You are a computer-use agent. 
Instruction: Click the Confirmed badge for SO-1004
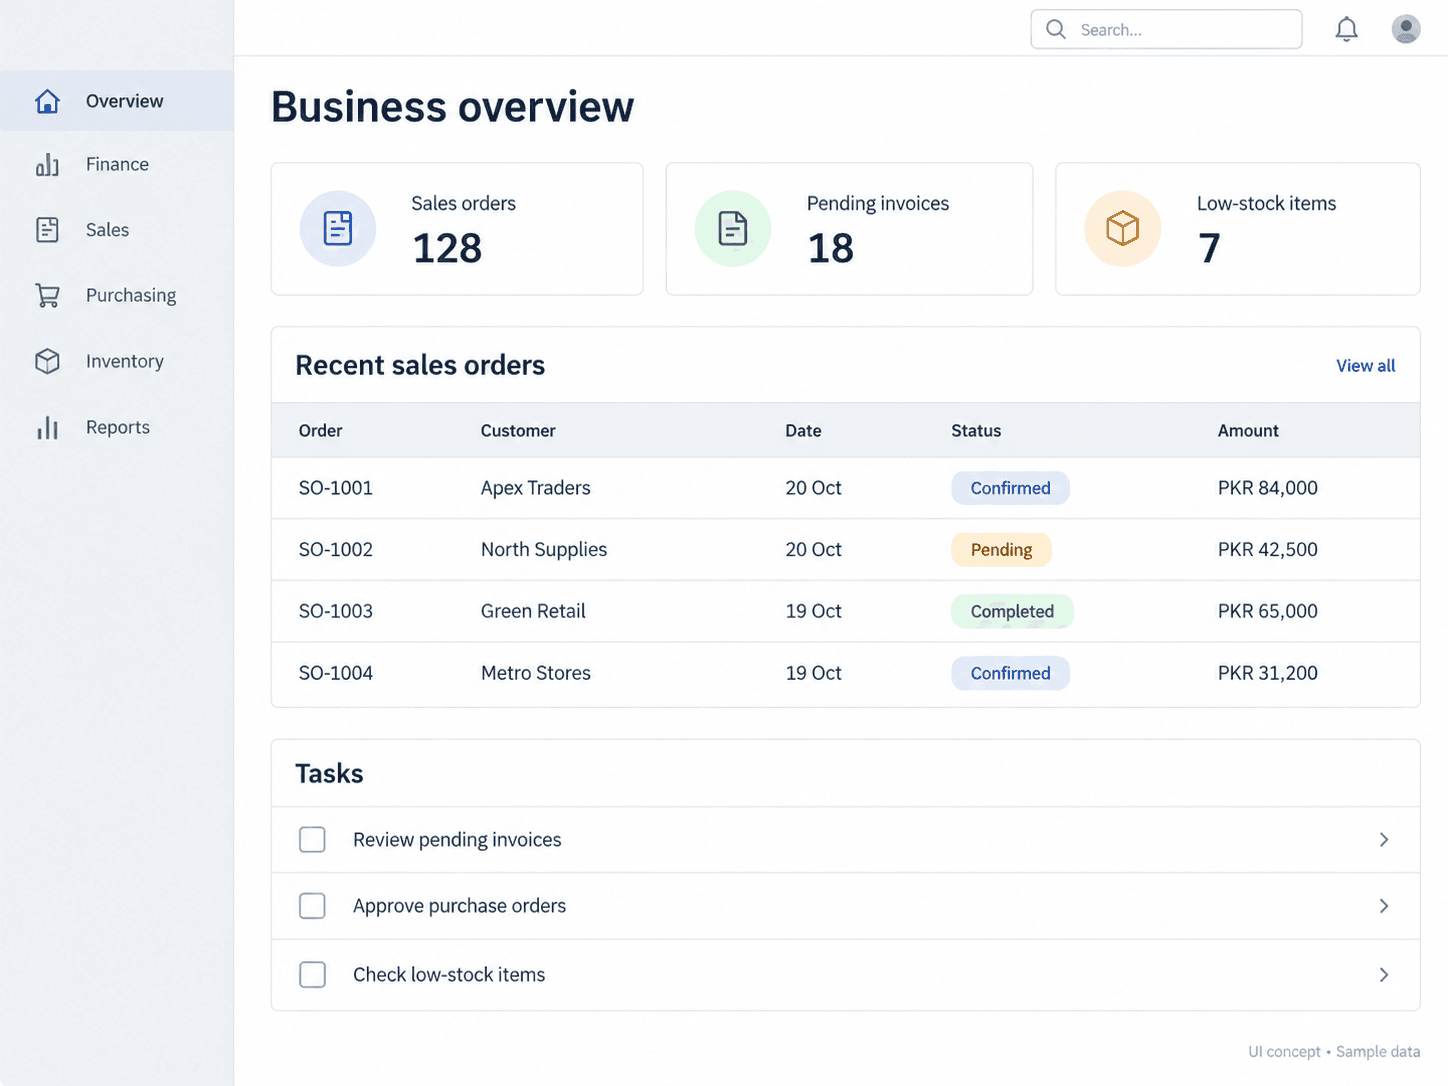point(1010,673)
